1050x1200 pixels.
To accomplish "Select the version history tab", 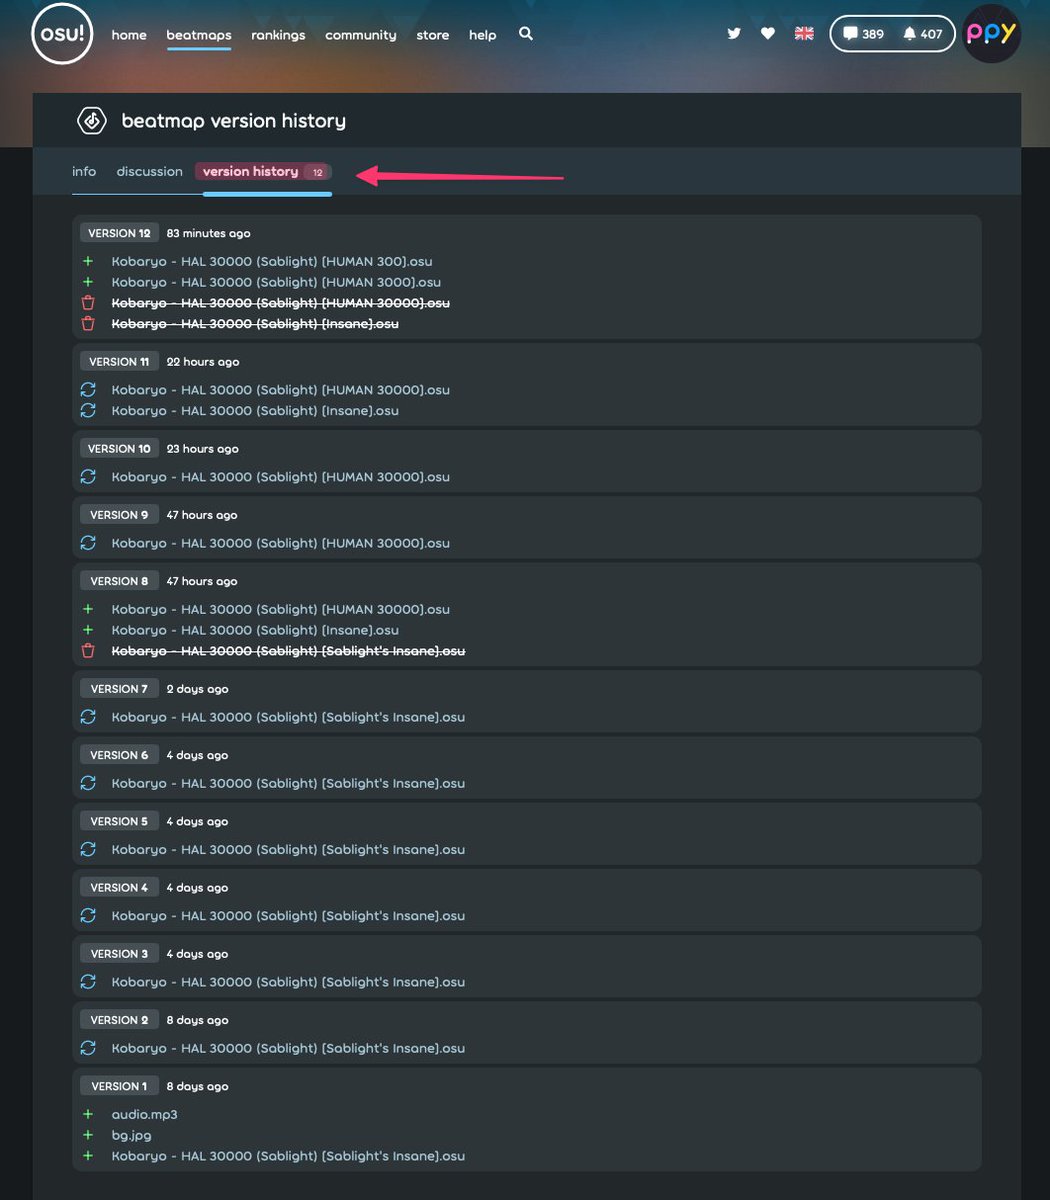I will [x=264, y=172].
